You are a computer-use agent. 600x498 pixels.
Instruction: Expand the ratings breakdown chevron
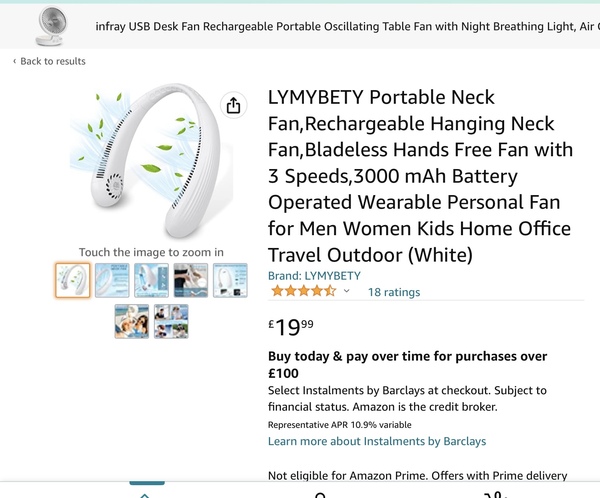(x=347, y=292)
